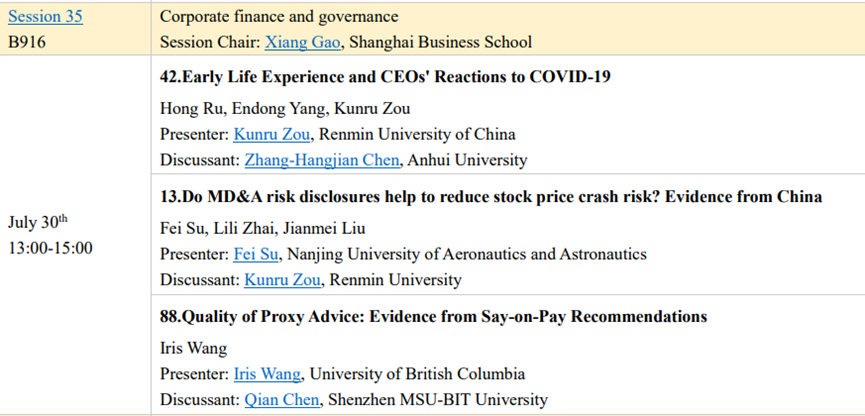Click the paper 42 Early Life Experience title

pyautogui.click(x=385, y=77)
